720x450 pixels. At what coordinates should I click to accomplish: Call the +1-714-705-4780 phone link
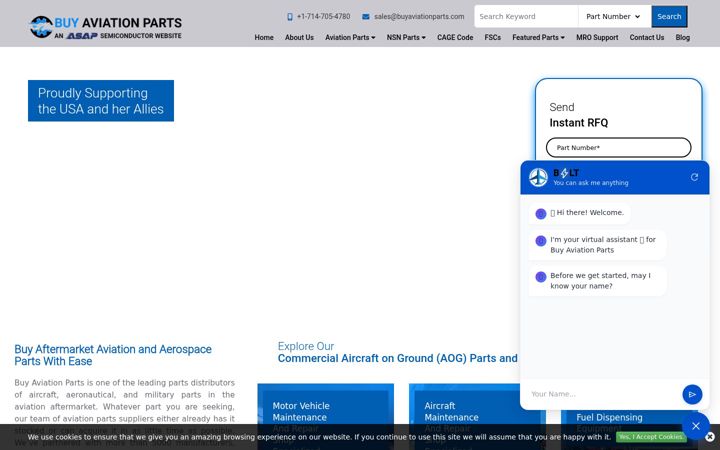pos(323,17)
